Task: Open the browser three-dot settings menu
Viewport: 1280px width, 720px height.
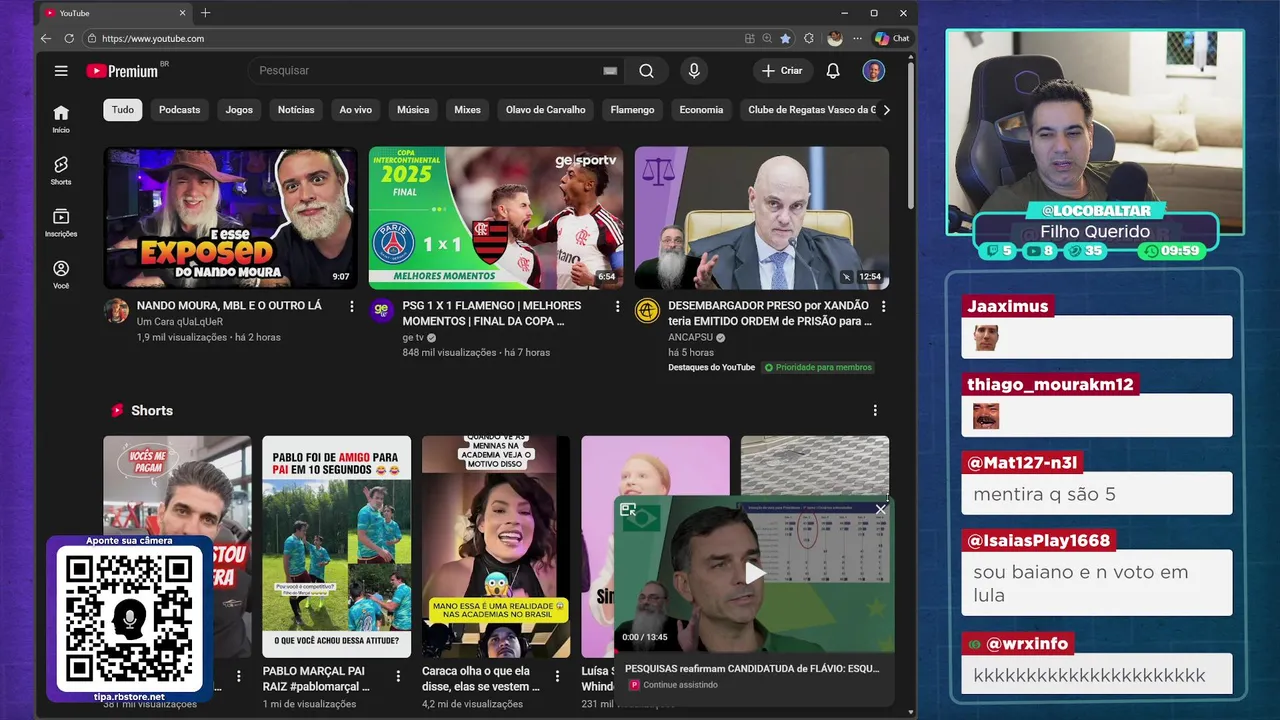Action: click(x=857, y=38)
